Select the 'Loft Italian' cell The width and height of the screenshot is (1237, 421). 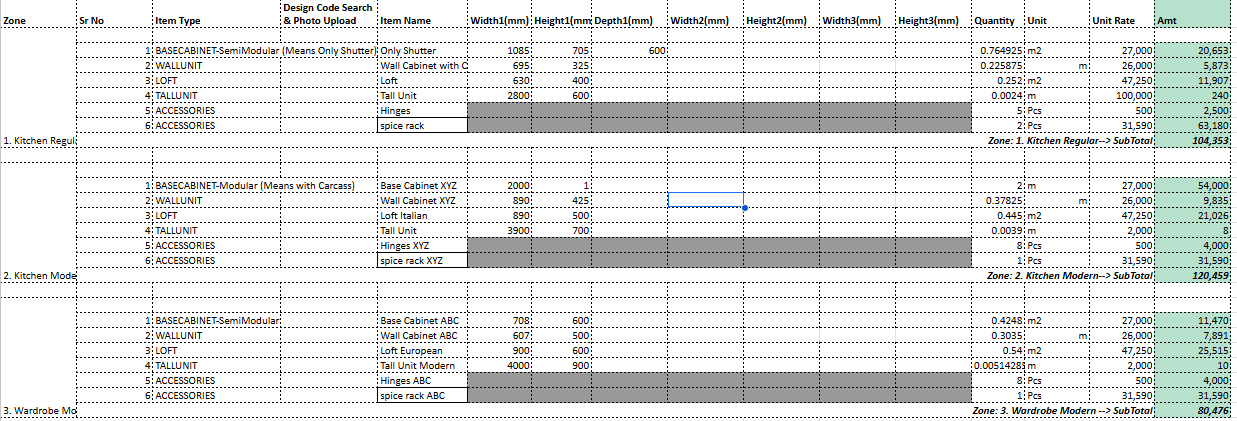pyautogui.click(x=422, y=215)
